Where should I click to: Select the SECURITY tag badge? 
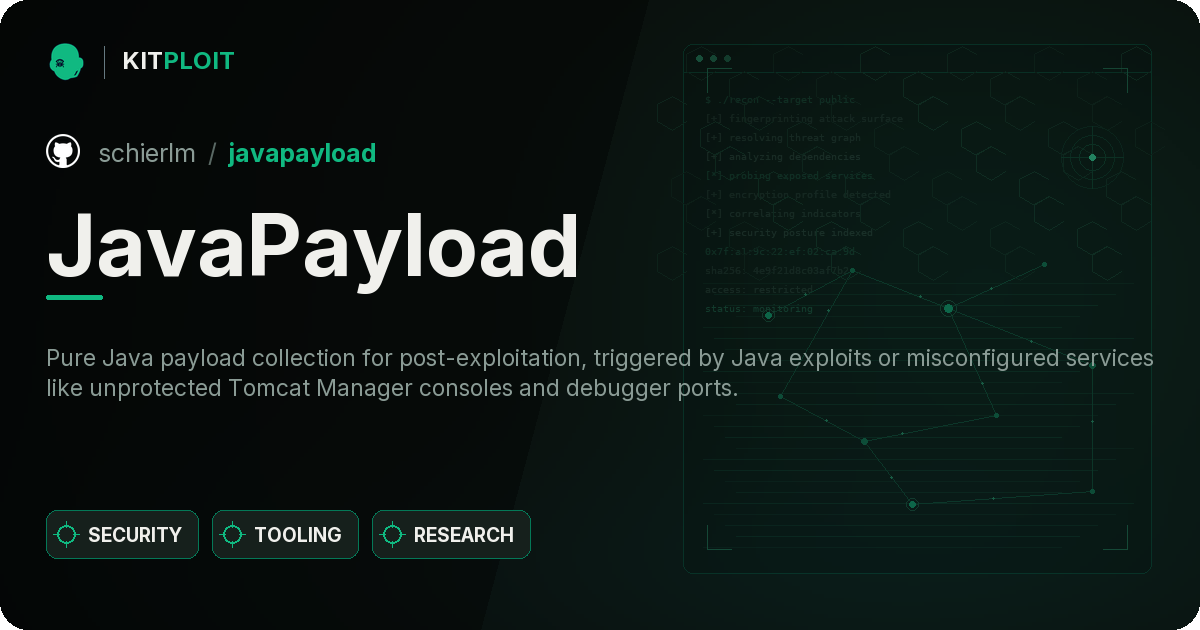pos(122,535)
